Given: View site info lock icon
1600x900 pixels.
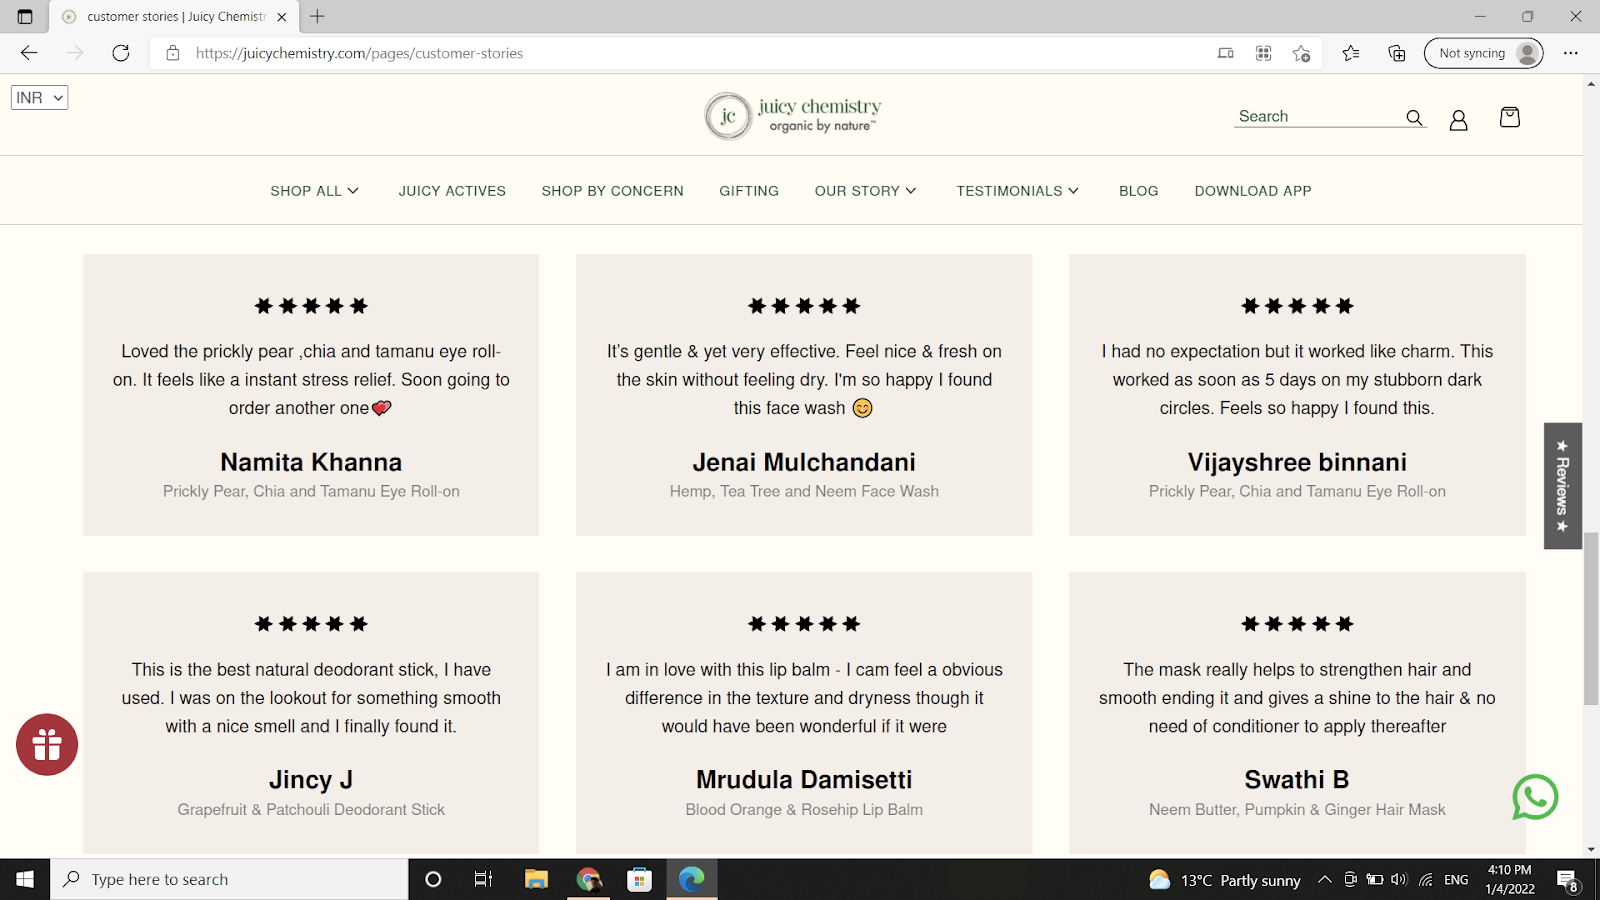Looking at the screenshot, I should click(x=173, y=53).
